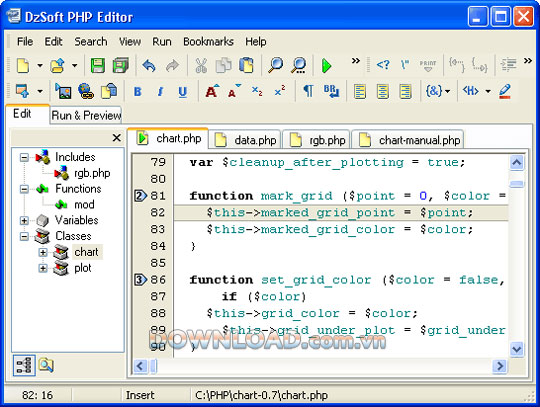Click the Find magnifier icon
Image resolution: width=540 pixels, height=407 pixels.
276,65
